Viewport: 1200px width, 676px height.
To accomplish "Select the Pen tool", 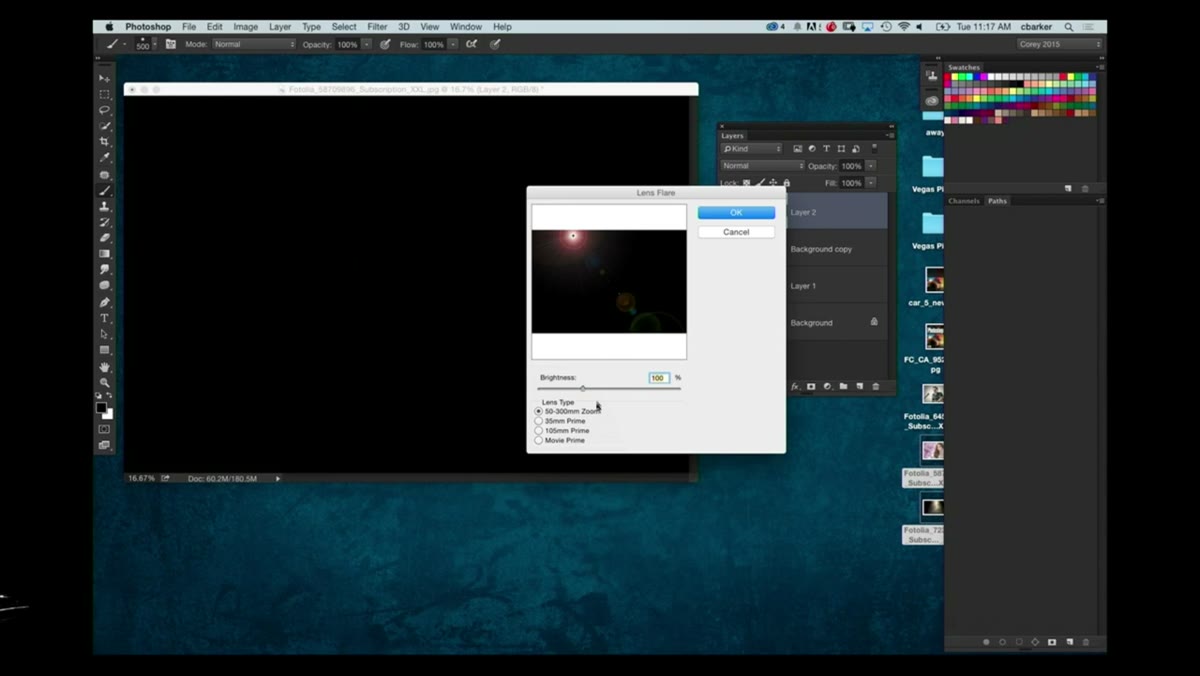I will point(104,302).
